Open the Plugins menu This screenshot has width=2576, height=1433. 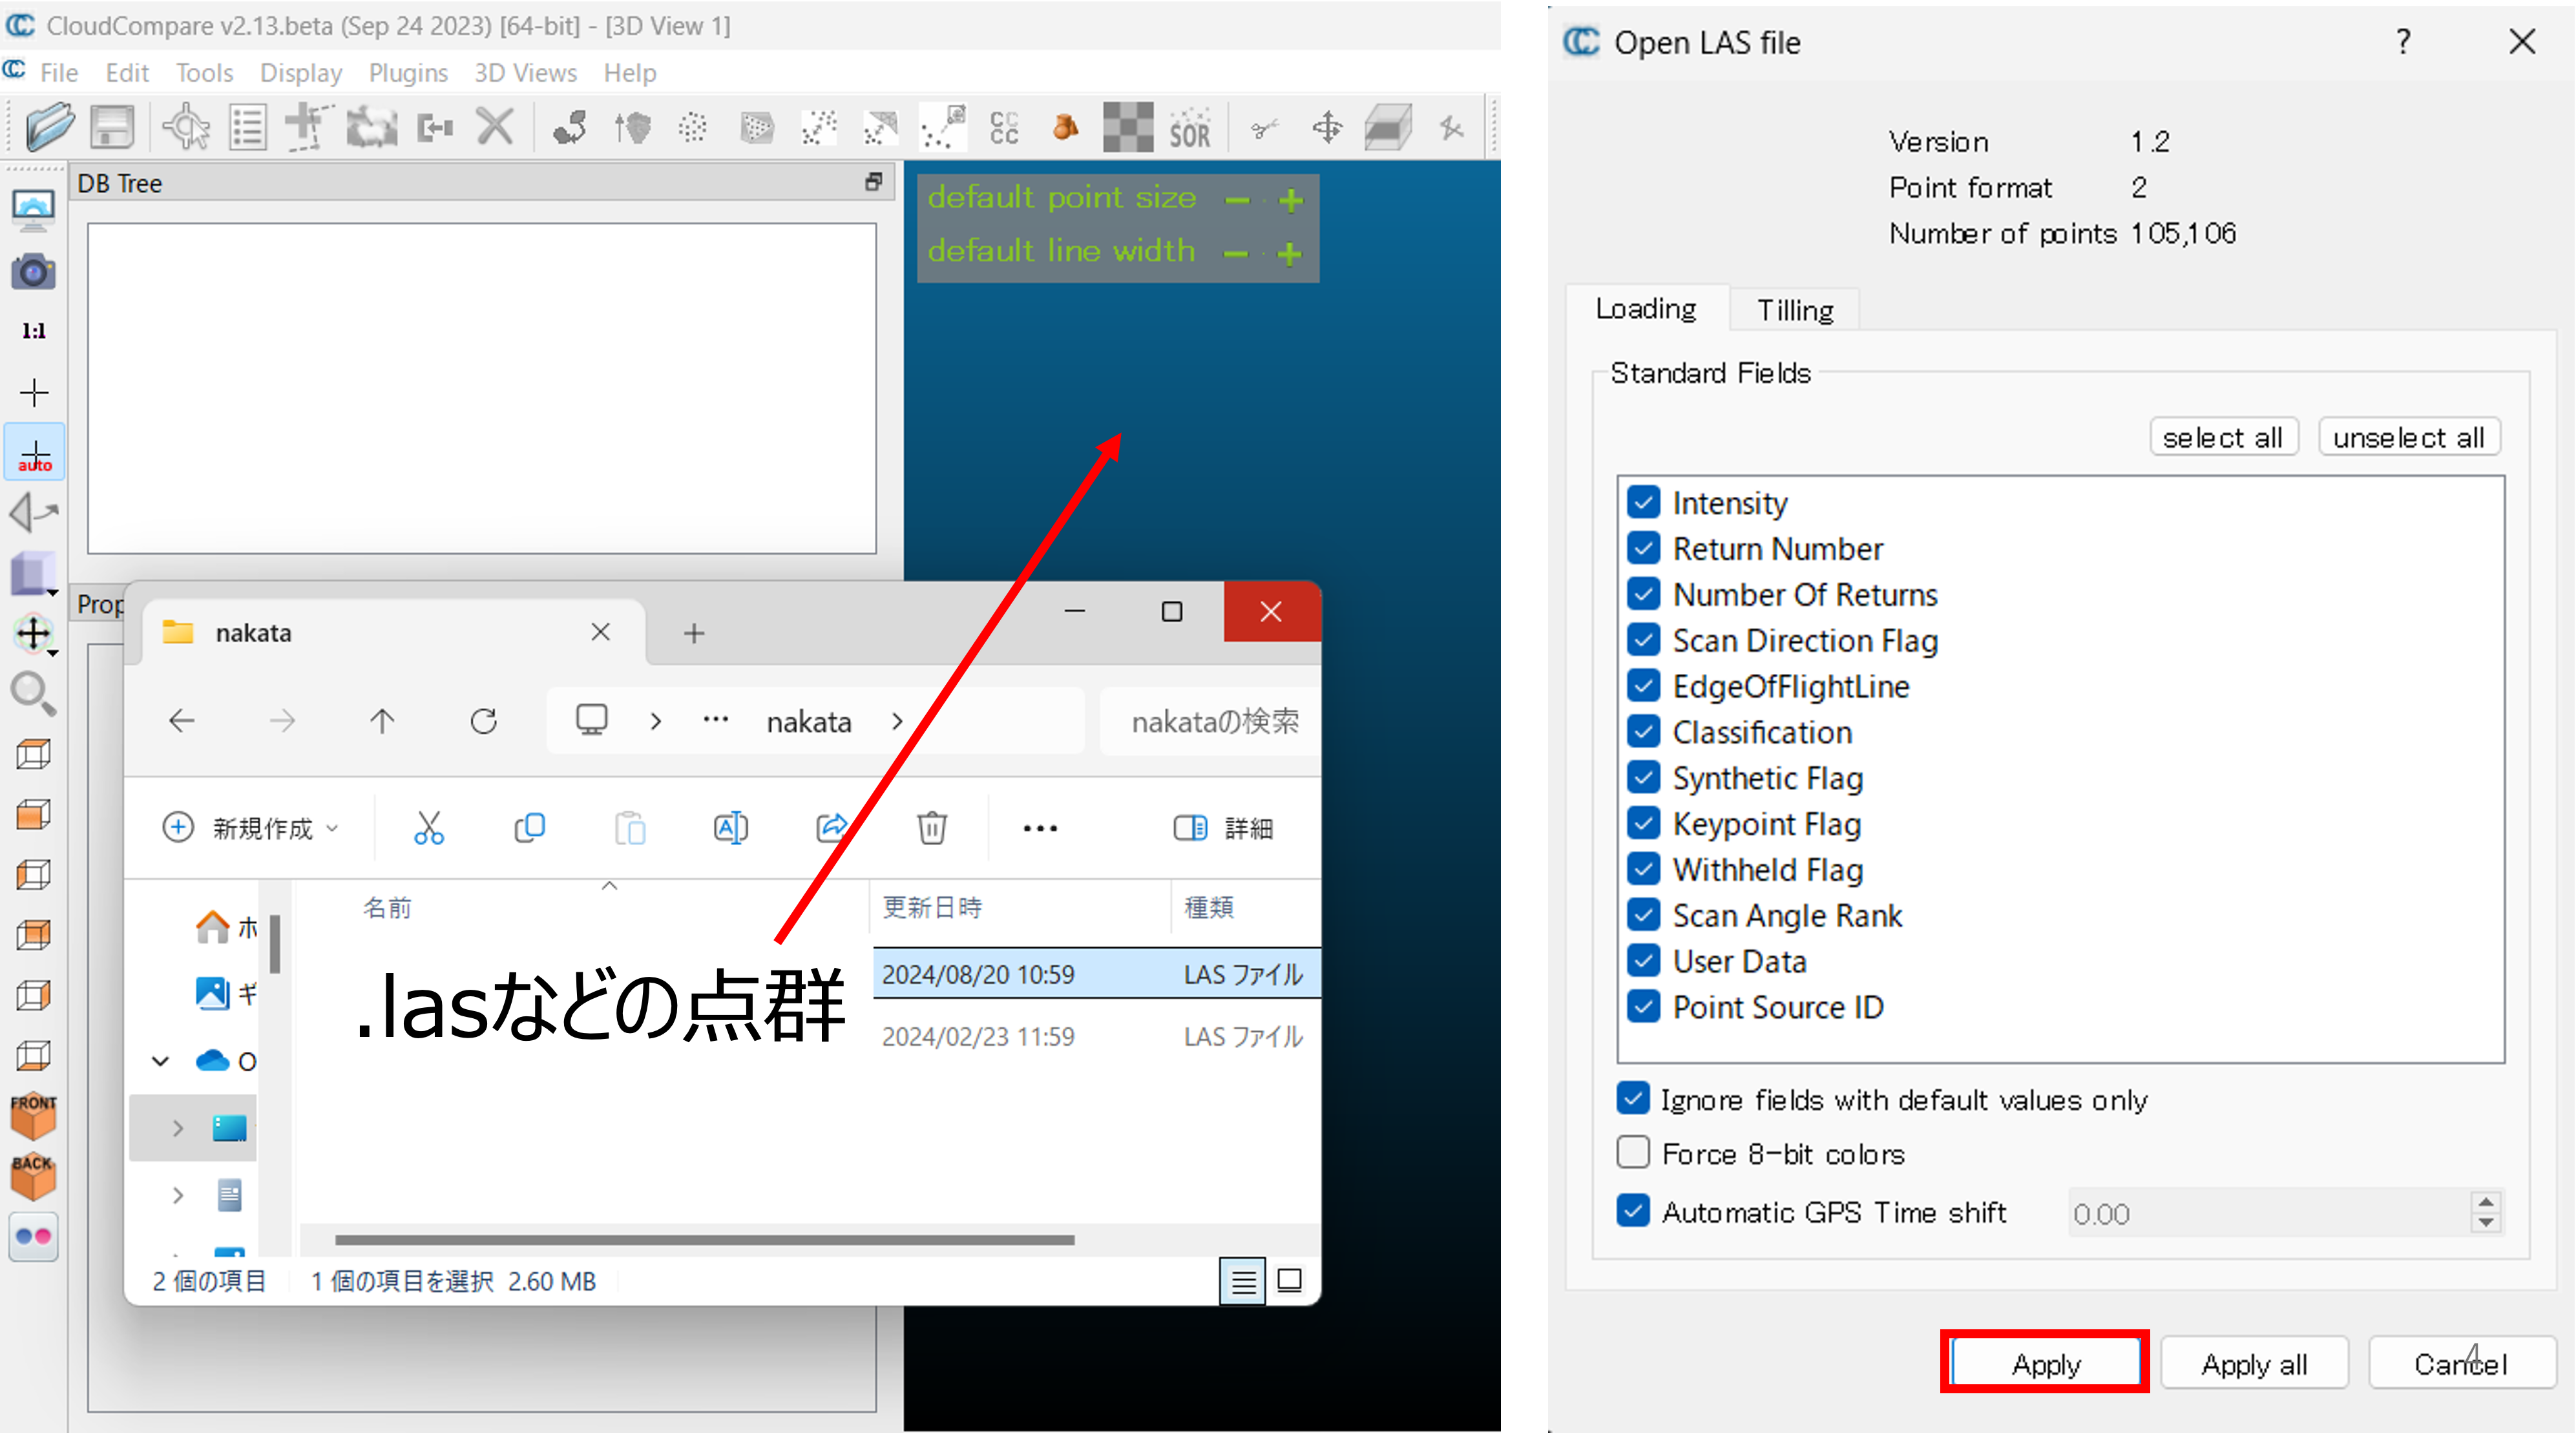tap(408, 73)
